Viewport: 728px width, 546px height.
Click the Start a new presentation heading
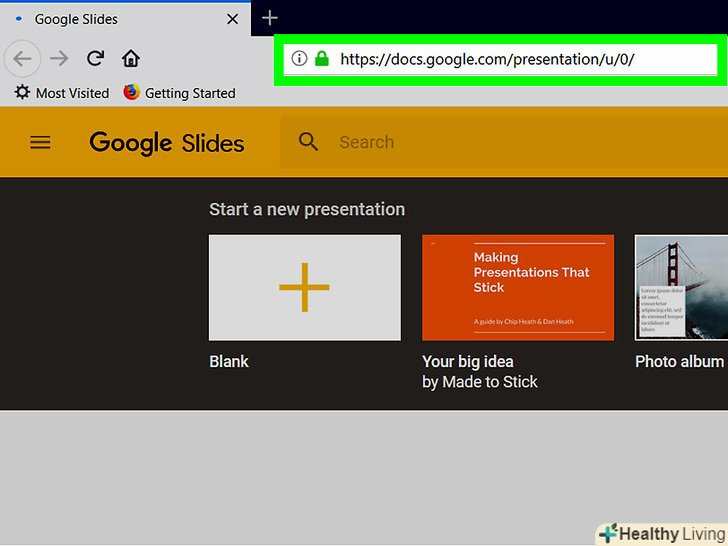coord(307,209)
